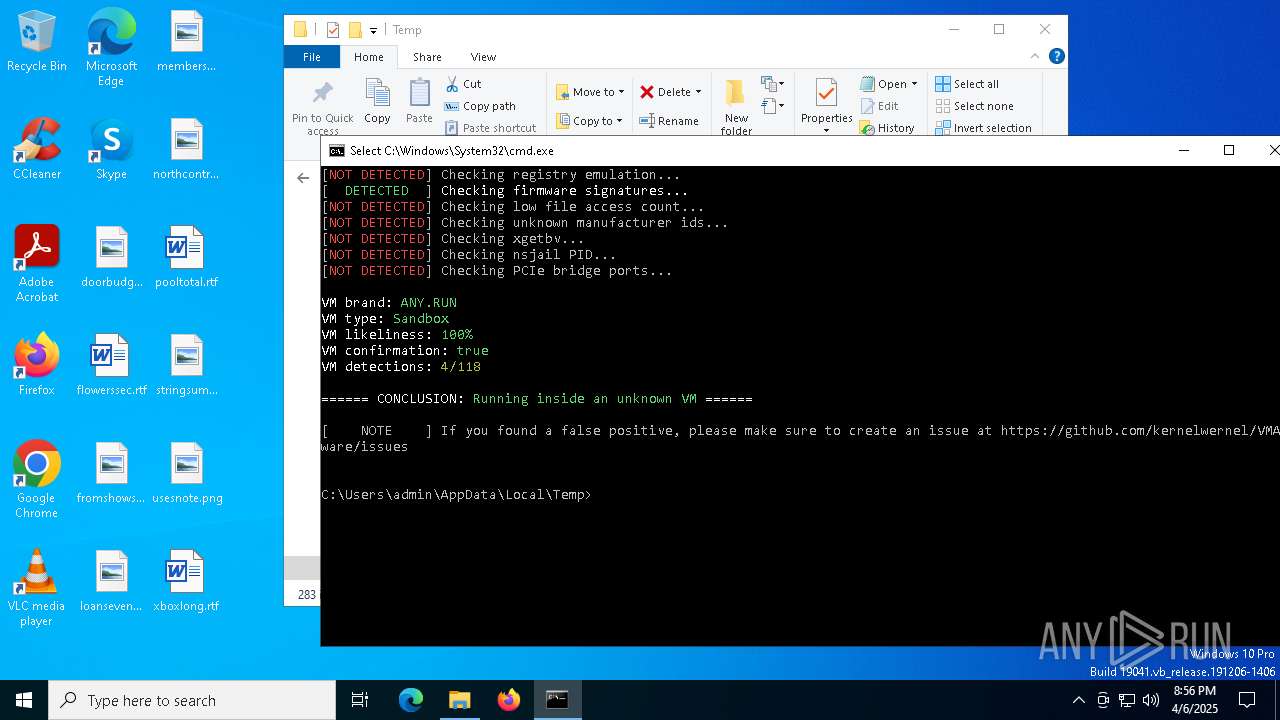Switch to the View ribbon tab
Screen dimensions: 1280x720
point(483,57)
